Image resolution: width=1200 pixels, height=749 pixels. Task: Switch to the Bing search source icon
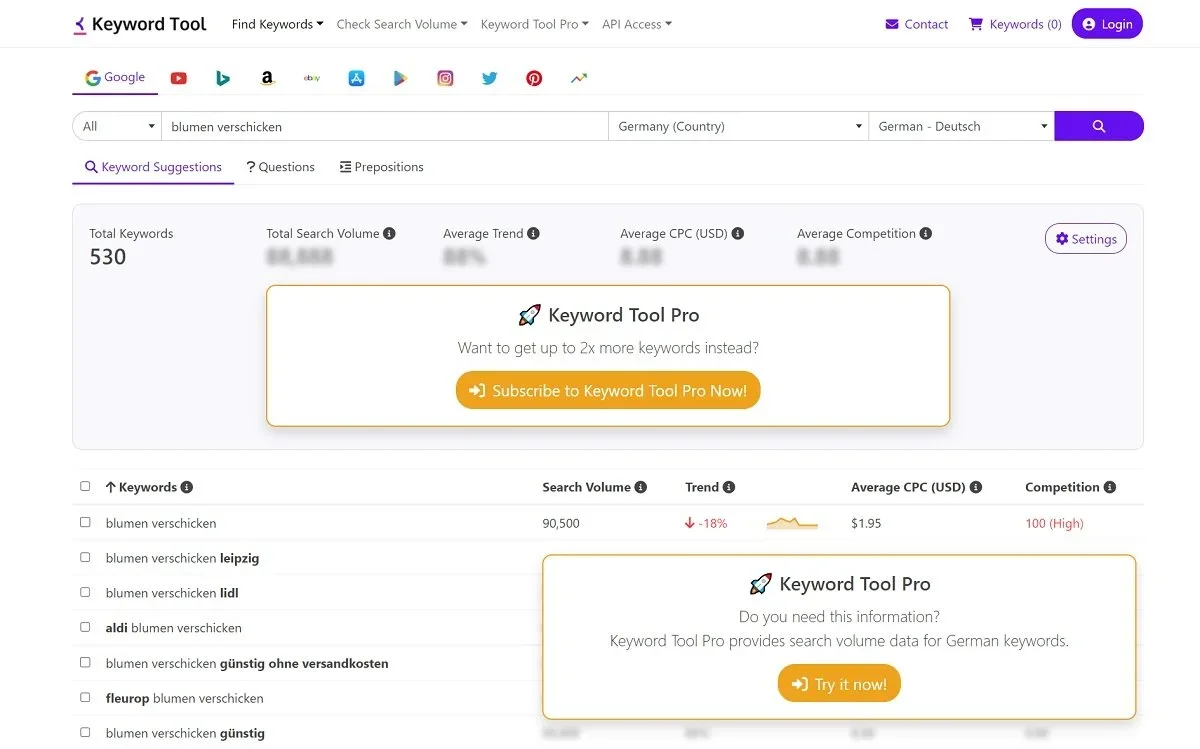[222, 77]
